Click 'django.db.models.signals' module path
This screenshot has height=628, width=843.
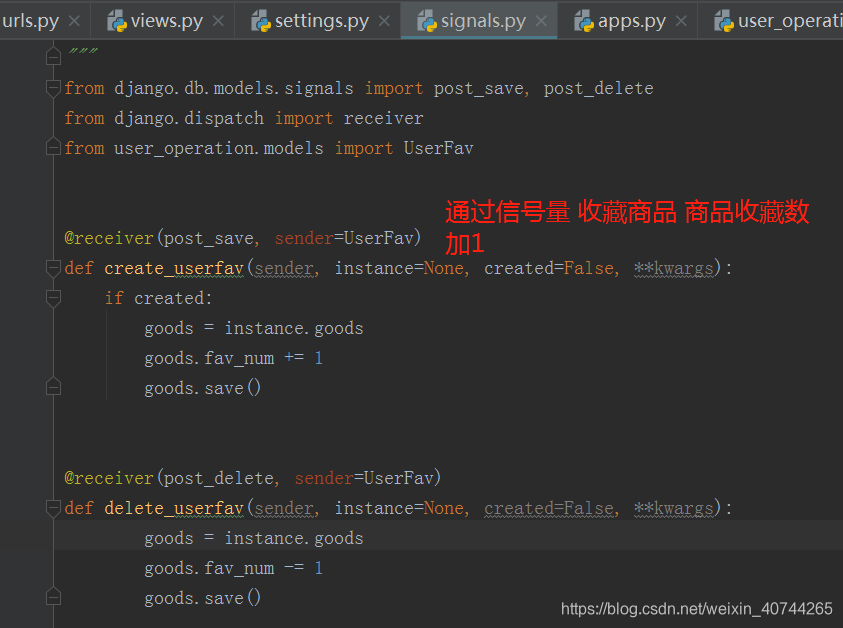point(234,89)
